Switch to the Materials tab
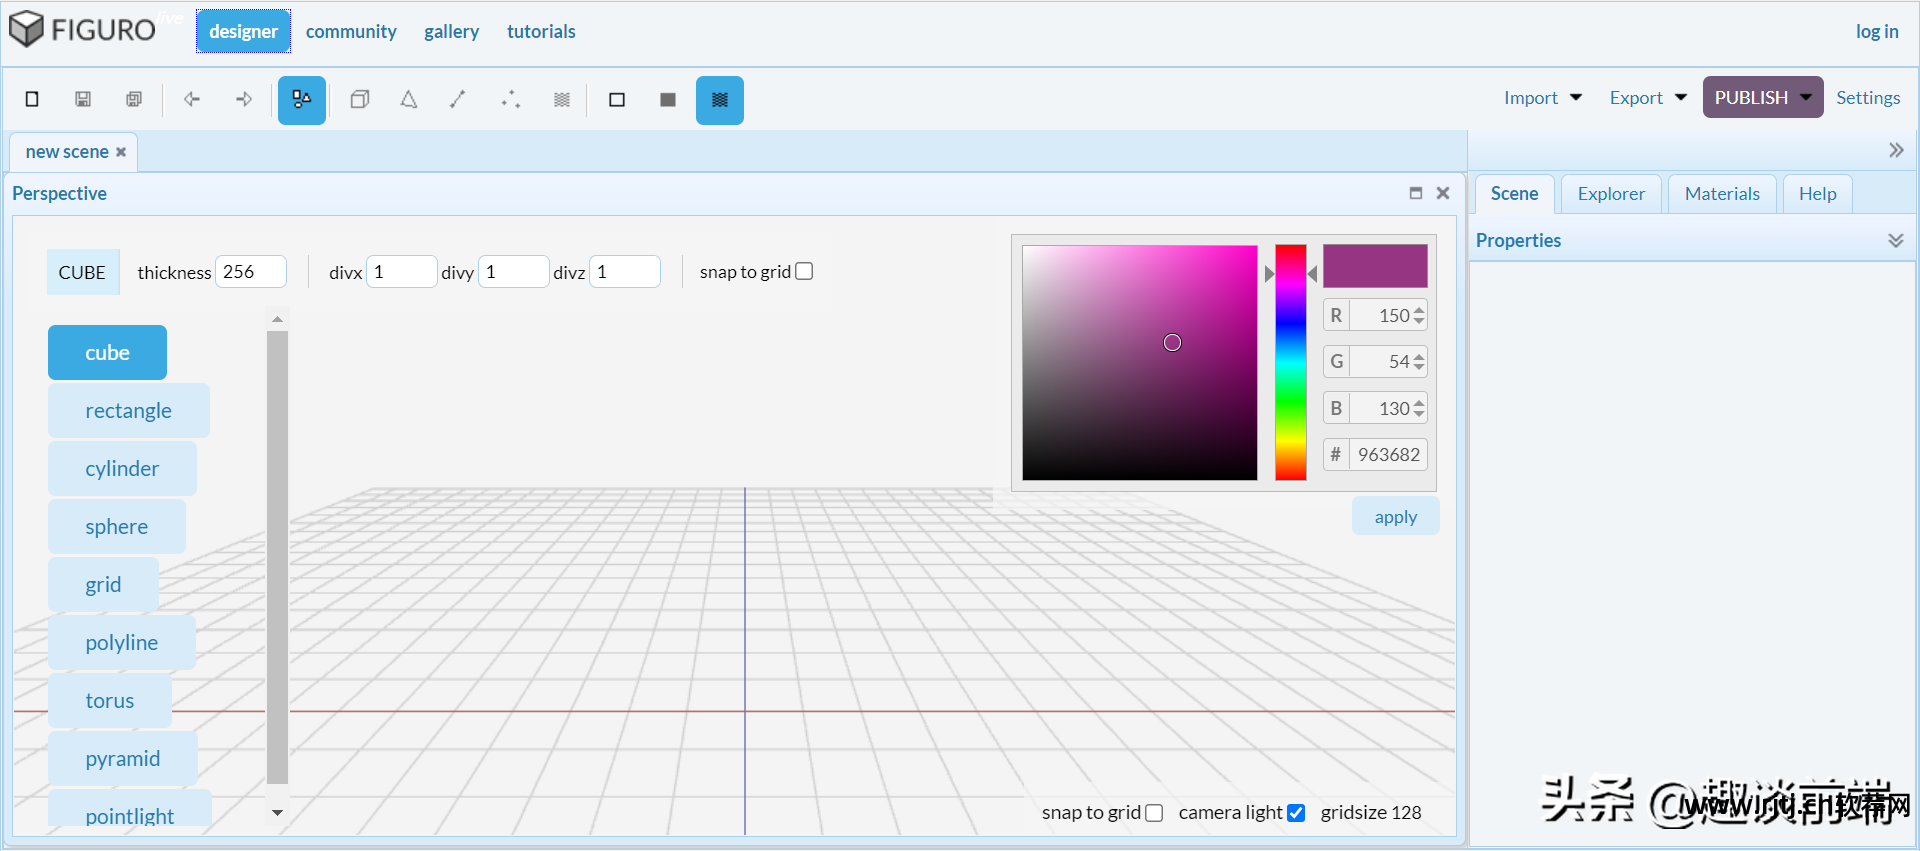Screen dimensions: 1920x851 click(1722, 194)
